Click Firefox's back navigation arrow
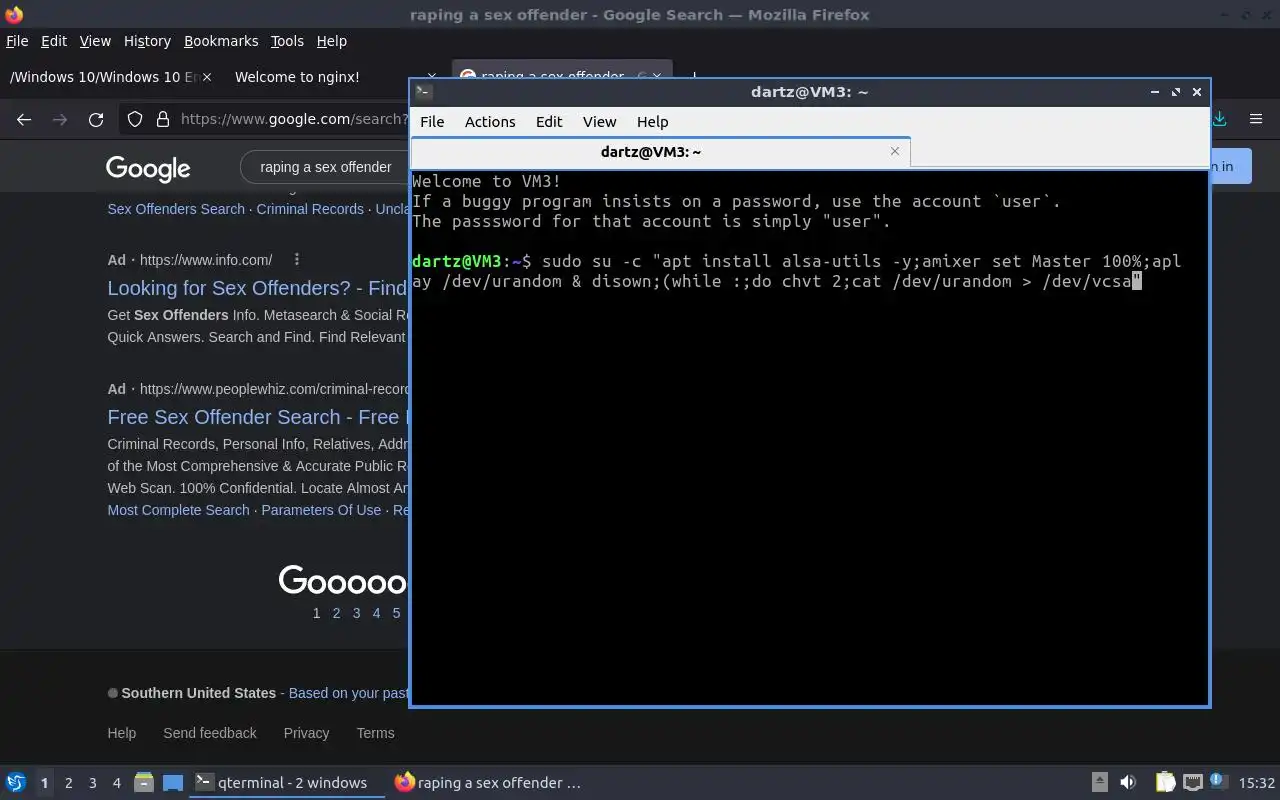The width and height of the screenshot is (1280, 800). (24, 119)
